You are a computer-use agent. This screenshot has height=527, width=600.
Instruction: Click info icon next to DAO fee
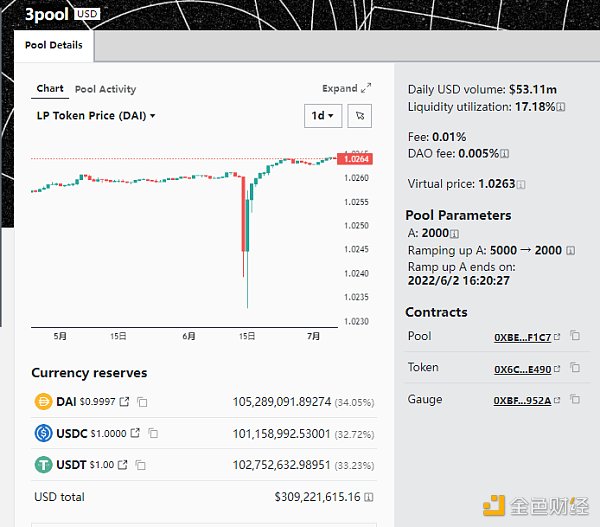pos(504,154)
